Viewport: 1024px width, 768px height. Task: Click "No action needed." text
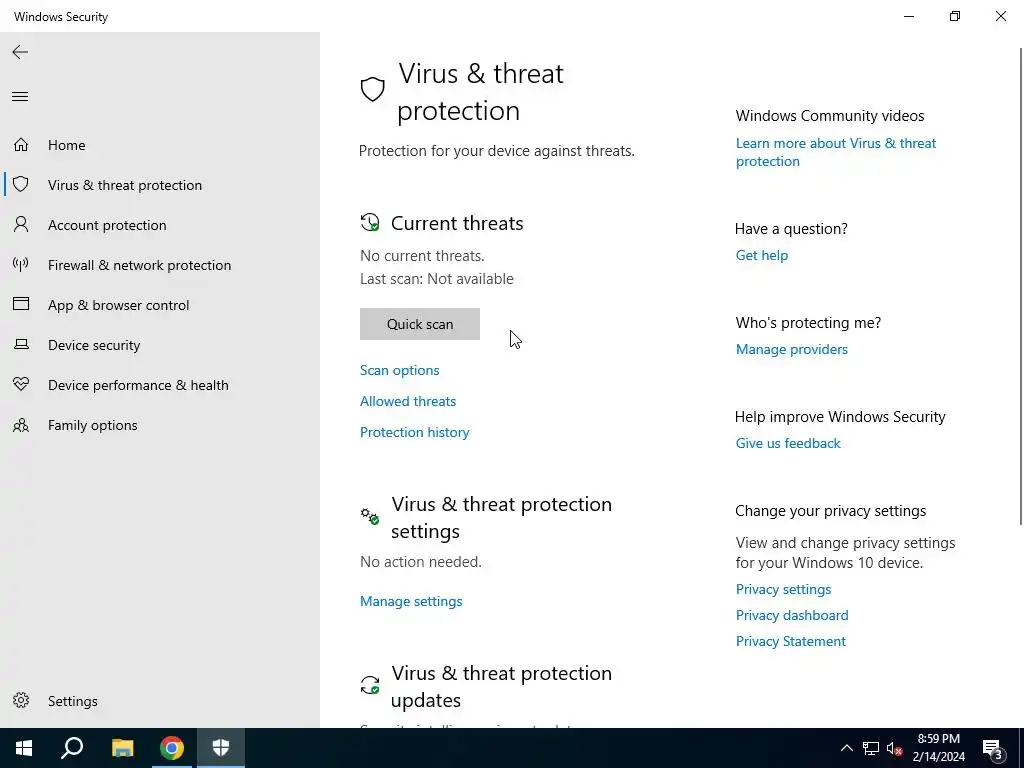point(421,562)
